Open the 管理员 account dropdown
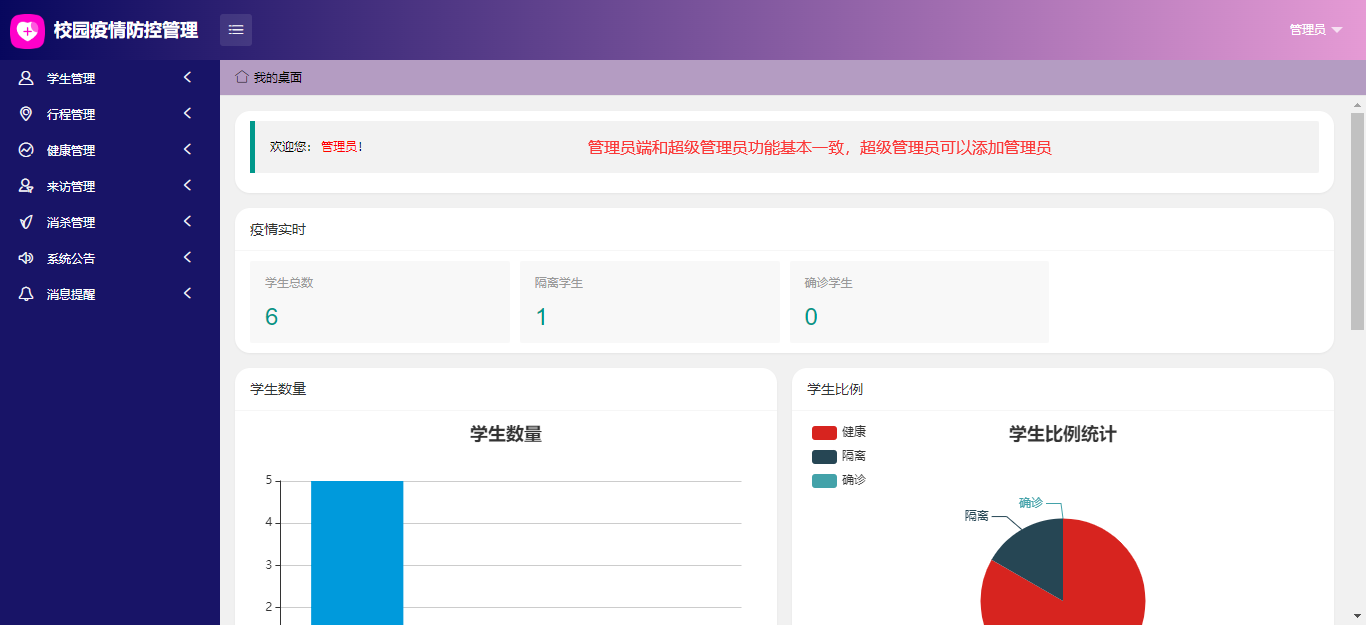The image size is (1366, 625). pyautogui.click(x=1316, y=30)
